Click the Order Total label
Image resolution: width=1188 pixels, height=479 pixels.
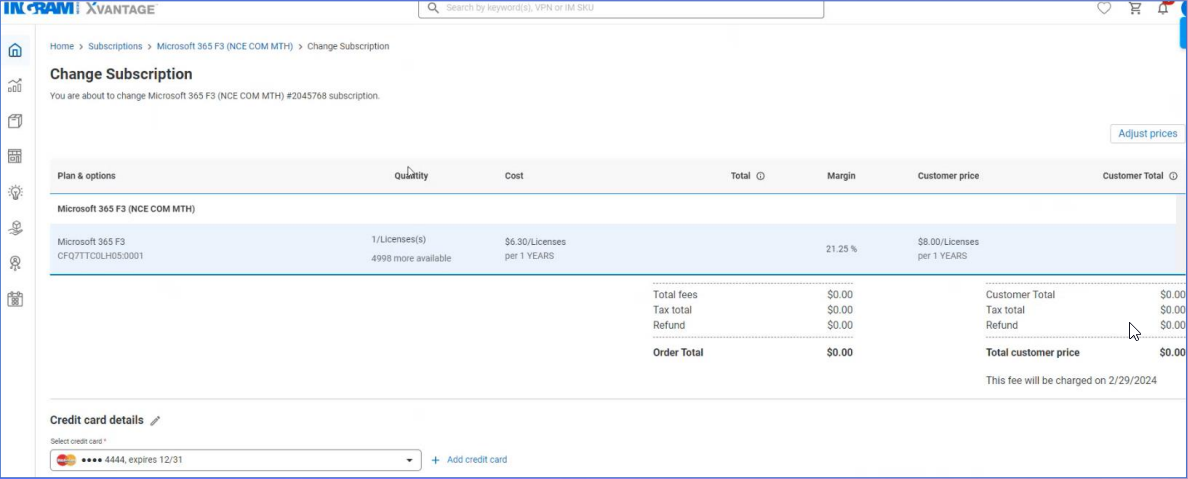point(678,352)
